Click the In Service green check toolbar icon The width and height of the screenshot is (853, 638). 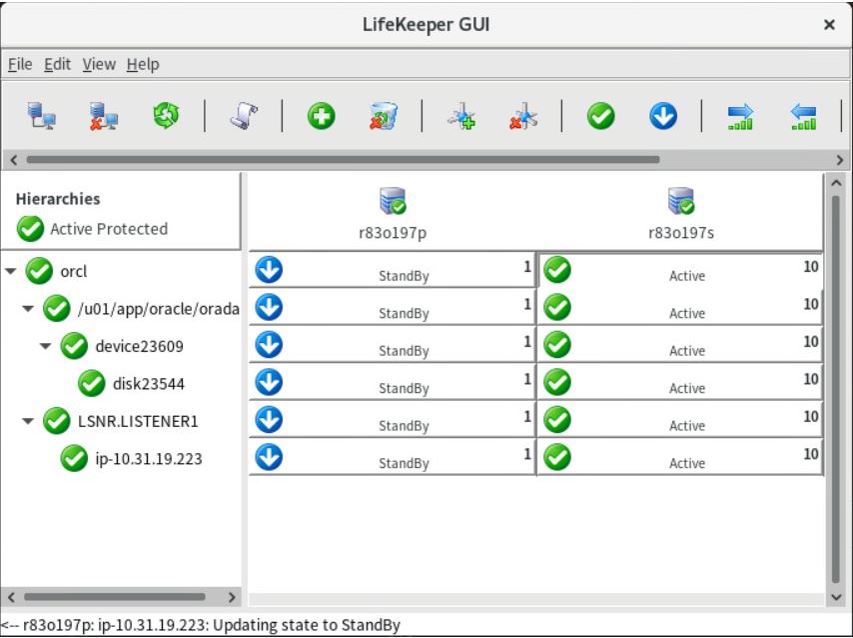click(x=601, y=116)
